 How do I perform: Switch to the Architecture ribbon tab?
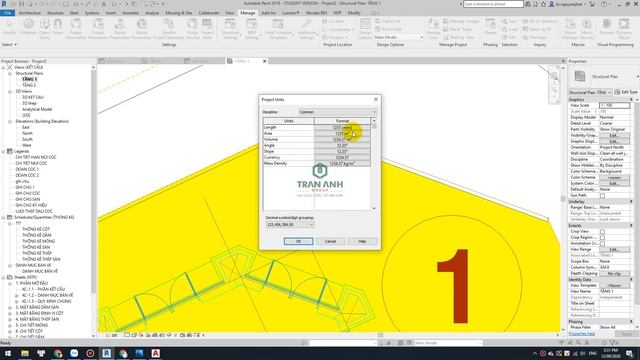tap(30, 13)
